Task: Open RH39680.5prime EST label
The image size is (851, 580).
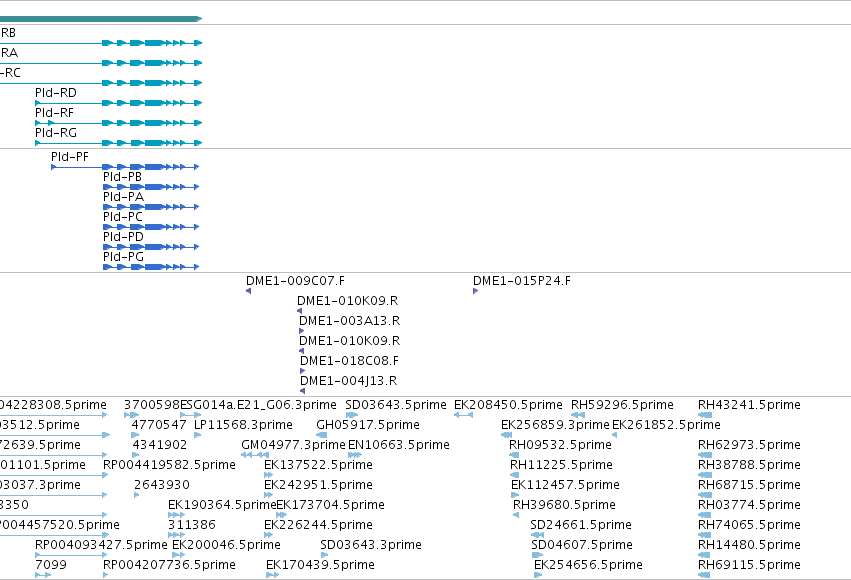Action: [x=564, y=505]
